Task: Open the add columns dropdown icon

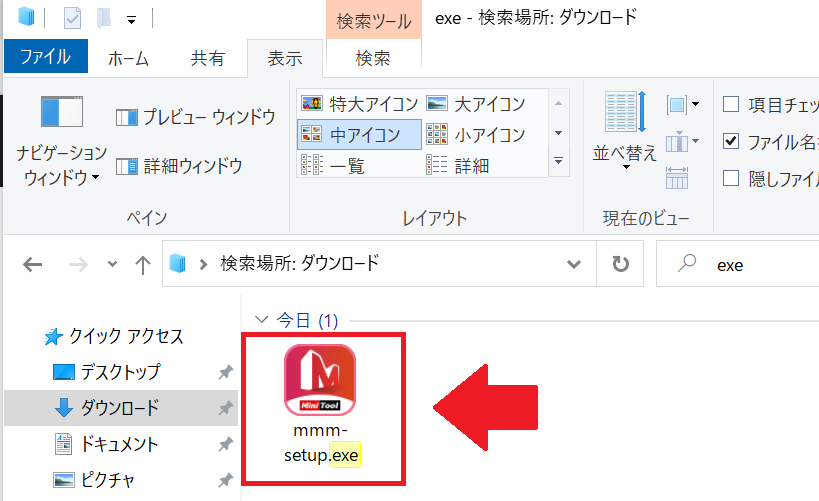Action: click(x=683, y=142)
